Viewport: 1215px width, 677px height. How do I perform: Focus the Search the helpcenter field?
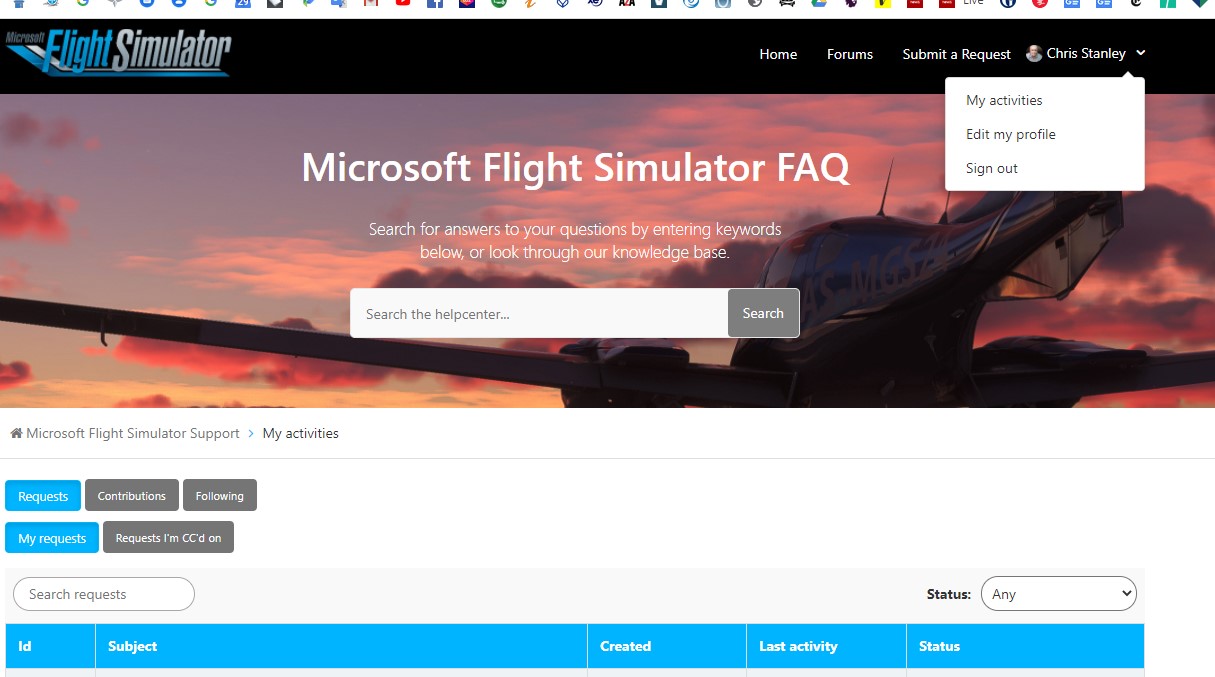tap(539, 313)
